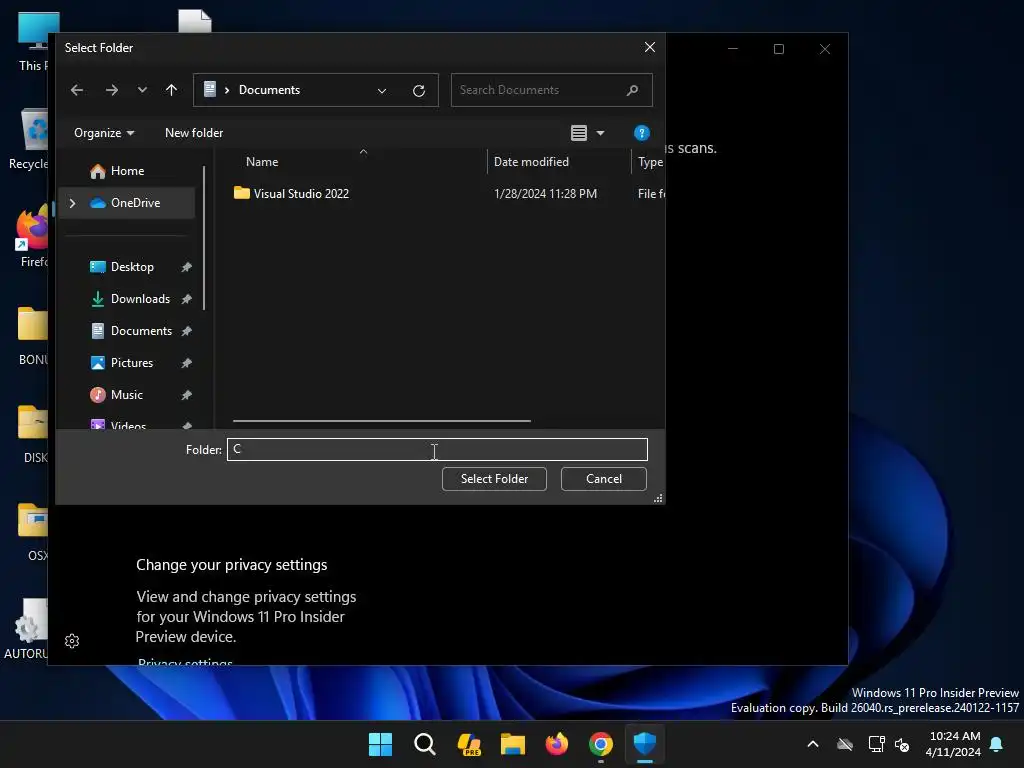Image resolution: width=1024 pixels, height=768 pixels.
Task: Open the taskbar clock and date
Action: click(953, 744)
